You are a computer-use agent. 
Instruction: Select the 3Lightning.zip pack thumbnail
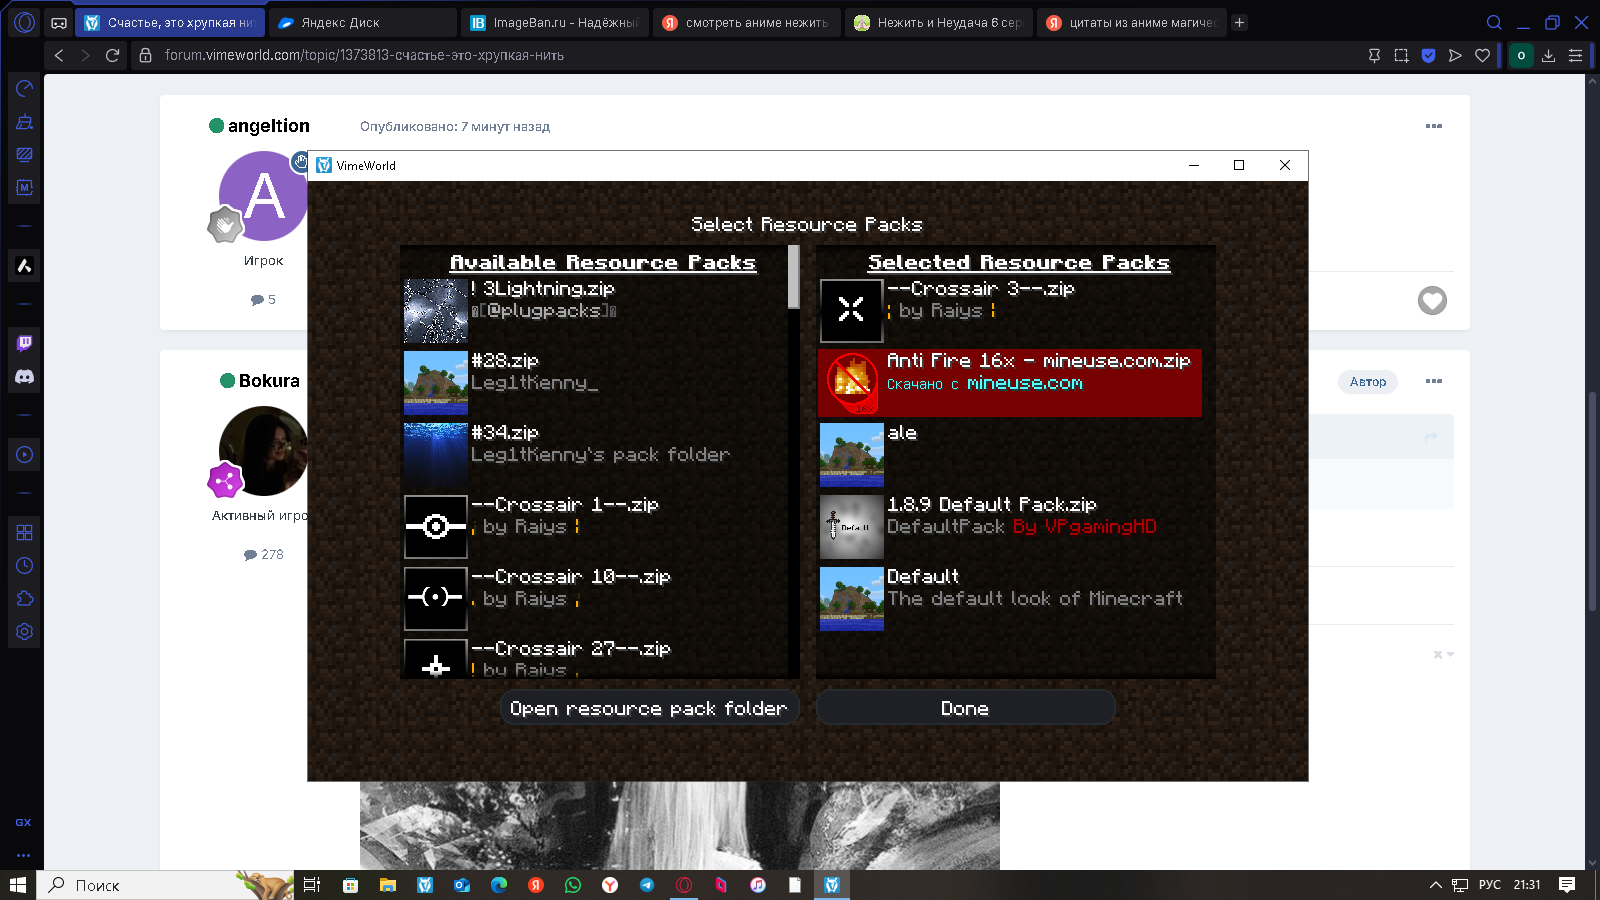tap(435, 311)
